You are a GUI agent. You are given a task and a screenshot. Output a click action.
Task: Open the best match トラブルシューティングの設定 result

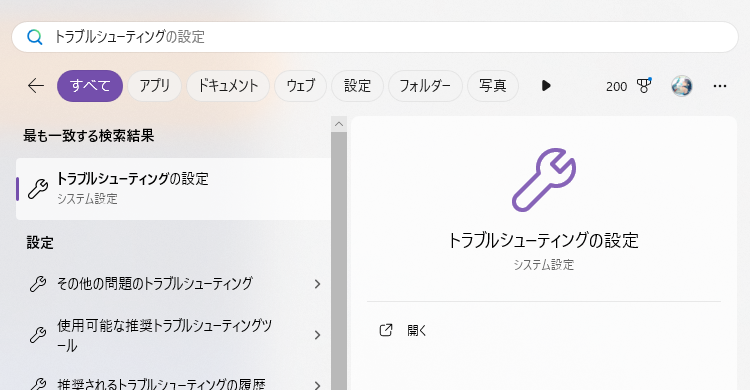173,189
